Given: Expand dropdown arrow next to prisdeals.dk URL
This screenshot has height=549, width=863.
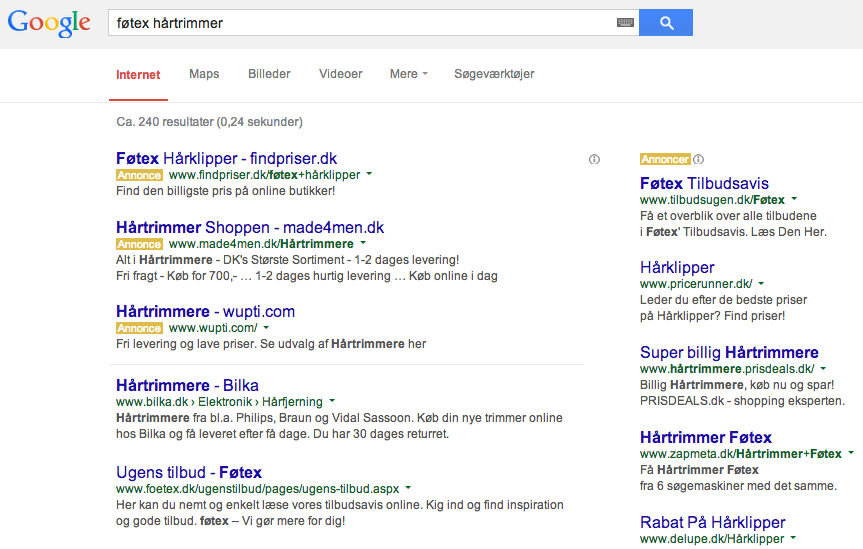Looking at the screenshot, I should pos(823,368).
